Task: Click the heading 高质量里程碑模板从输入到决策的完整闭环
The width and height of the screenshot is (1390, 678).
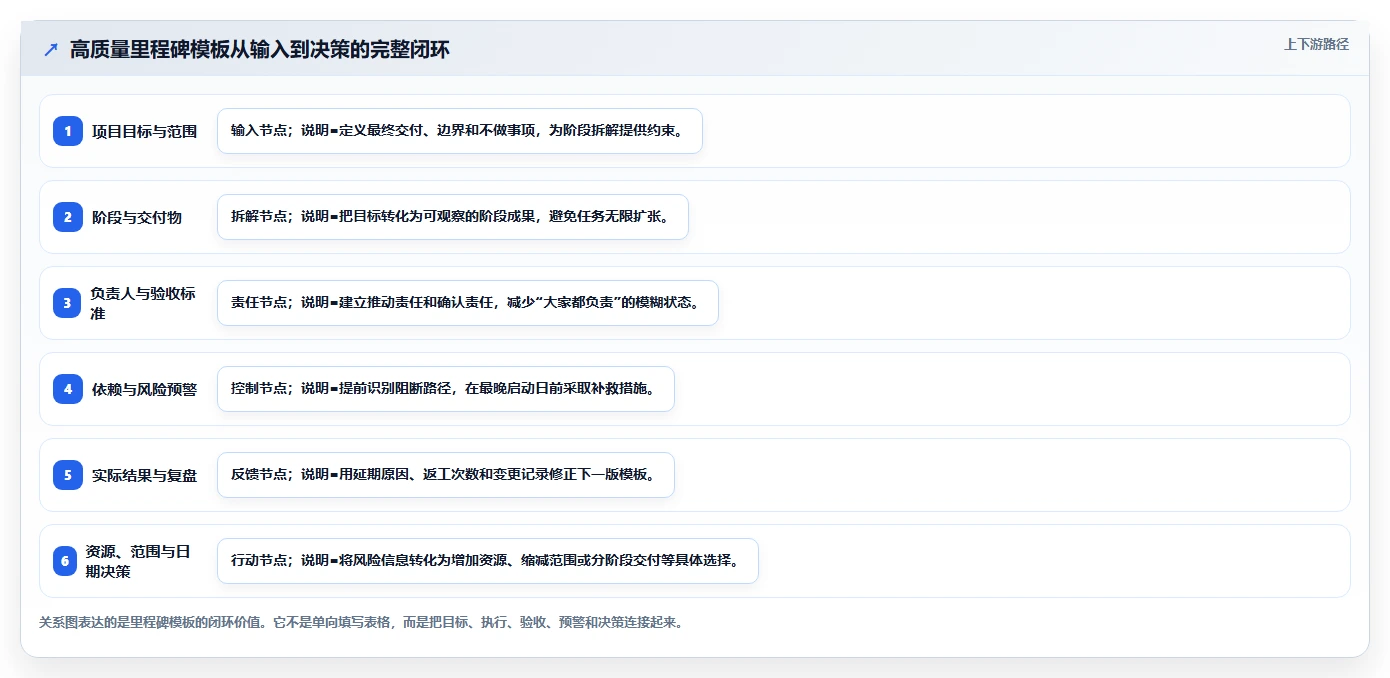Action: click(x=260, y=50)
